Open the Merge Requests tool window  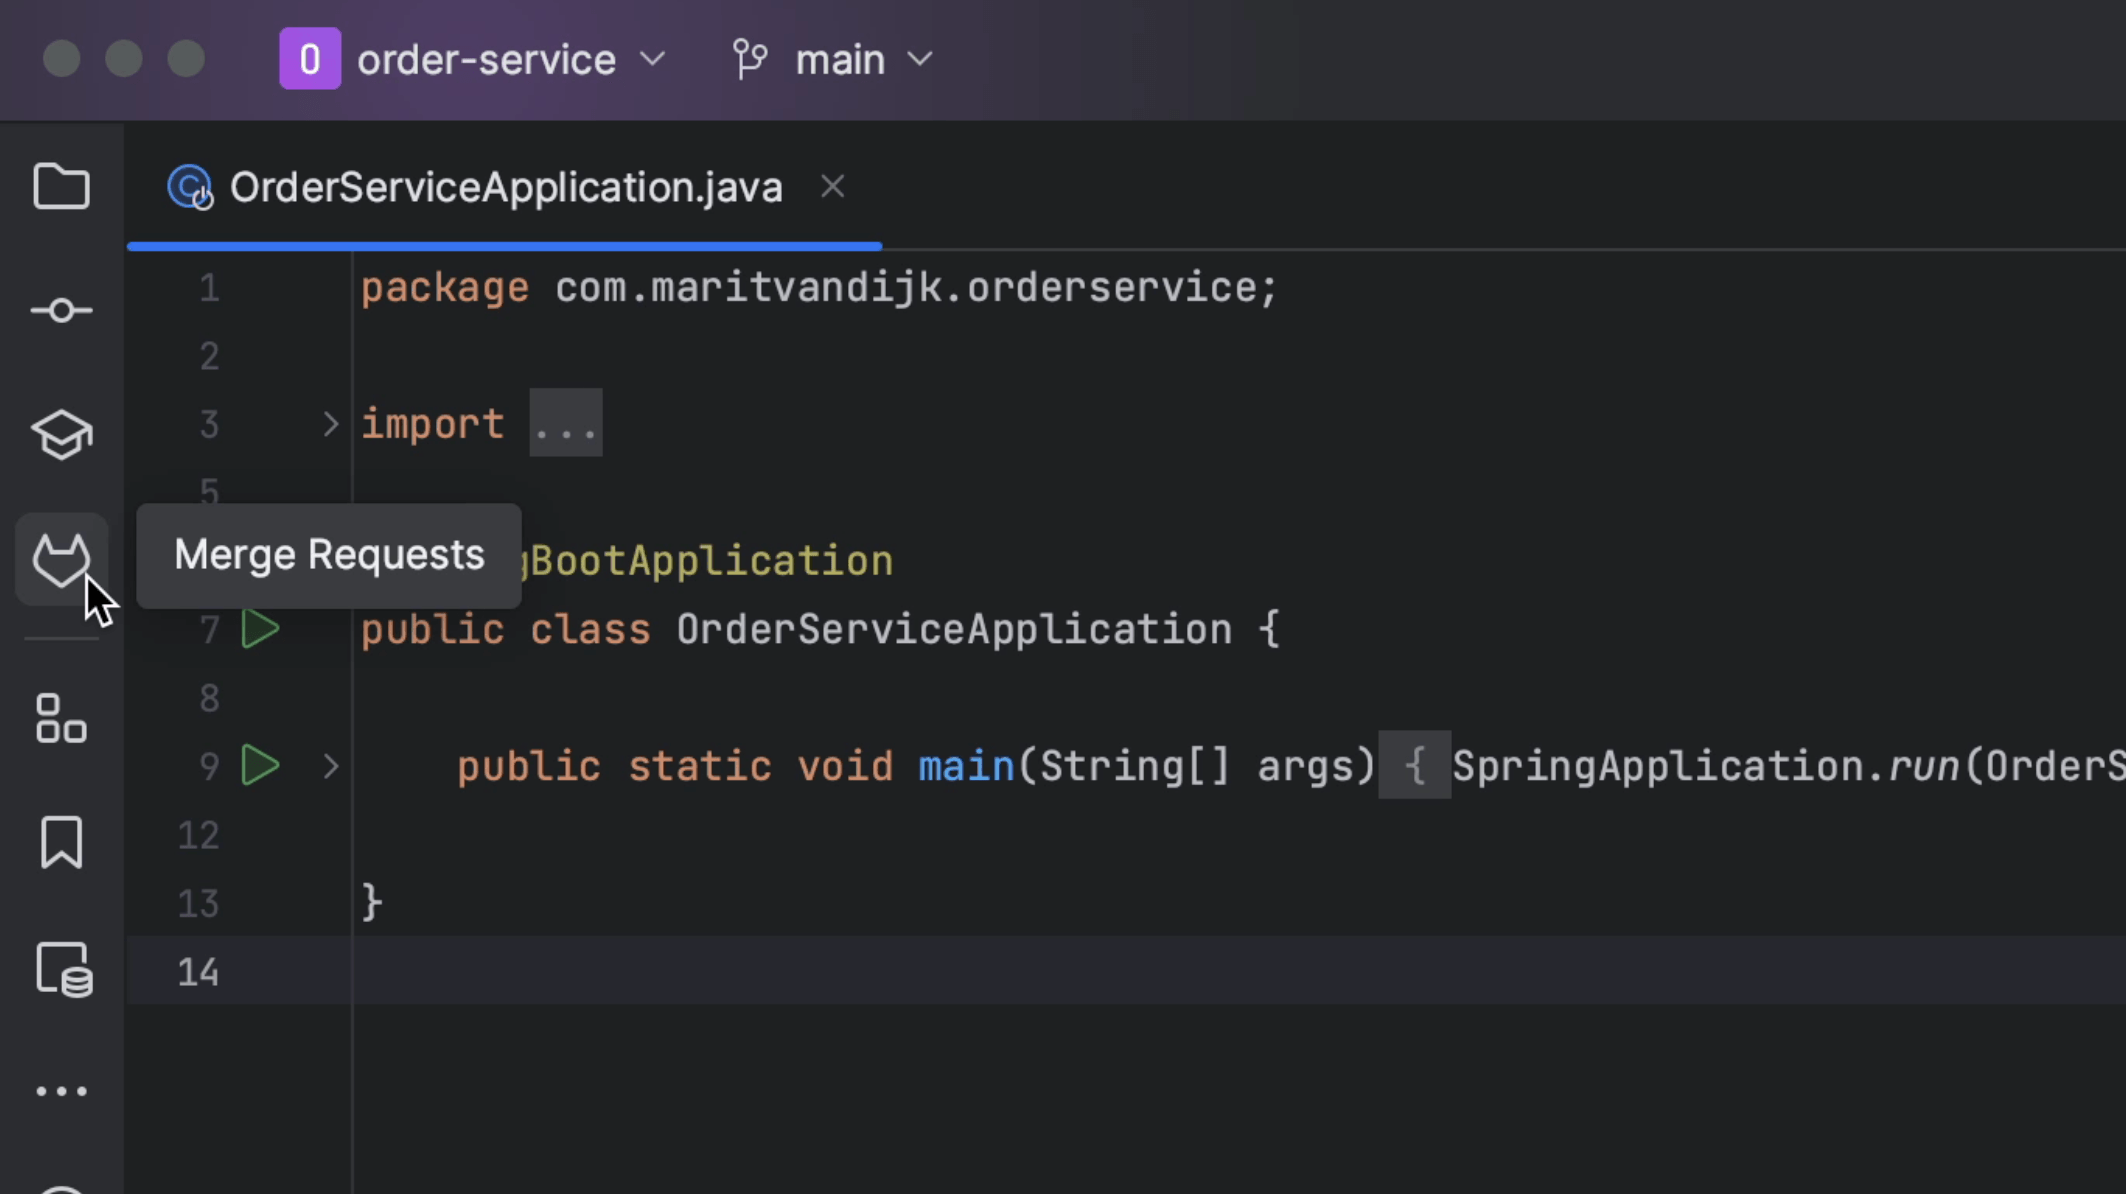point(61,560)
